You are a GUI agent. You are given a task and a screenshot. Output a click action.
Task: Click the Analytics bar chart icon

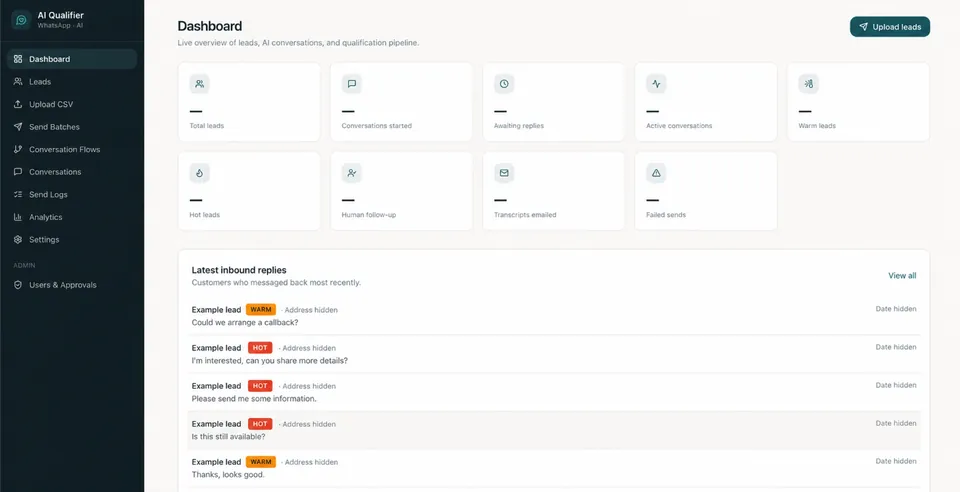(18, 217)
